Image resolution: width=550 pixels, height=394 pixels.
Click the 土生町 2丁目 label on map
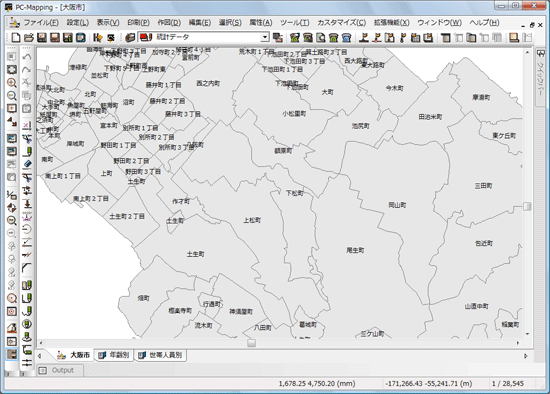click(x=127, y=216)
